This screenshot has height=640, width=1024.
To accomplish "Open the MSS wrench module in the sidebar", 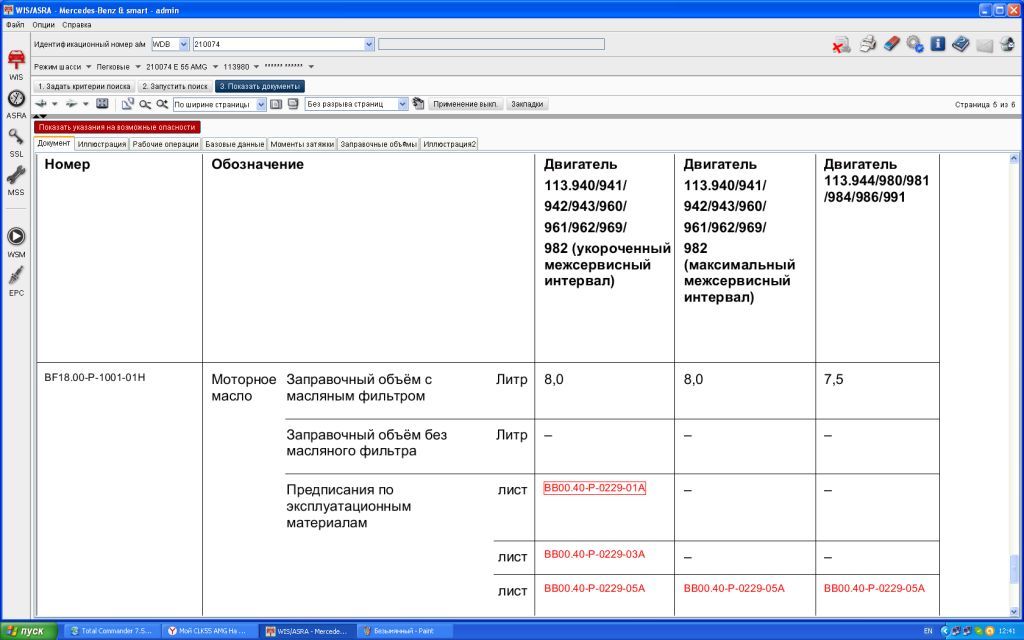I will tap(16, 180).
